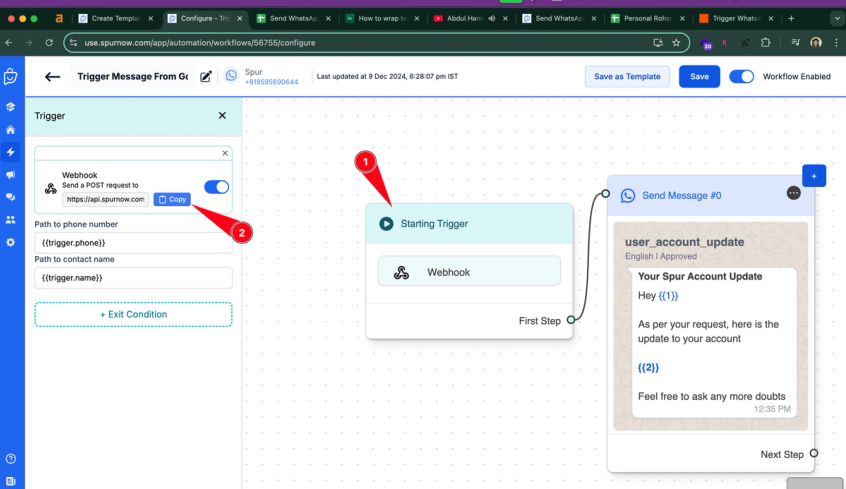Click the Spur phone number link
Image resolution: width=846 pixels, height=489 pixels.
tap(271, 82)
